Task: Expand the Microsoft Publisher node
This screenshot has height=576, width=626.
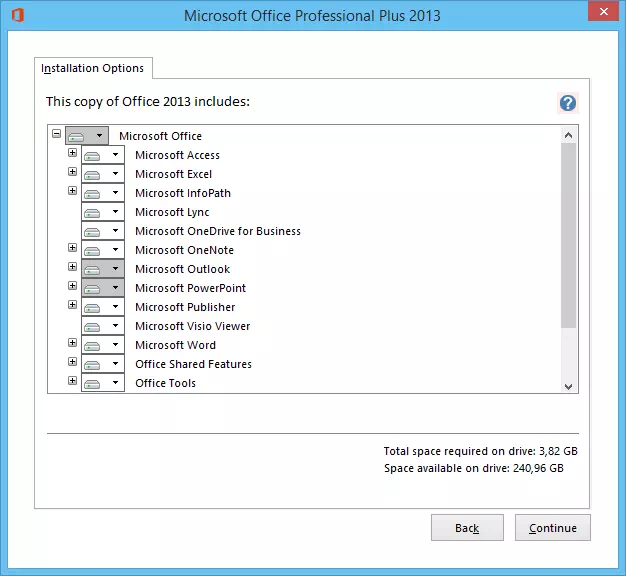Action: click(x=72, y=305)
